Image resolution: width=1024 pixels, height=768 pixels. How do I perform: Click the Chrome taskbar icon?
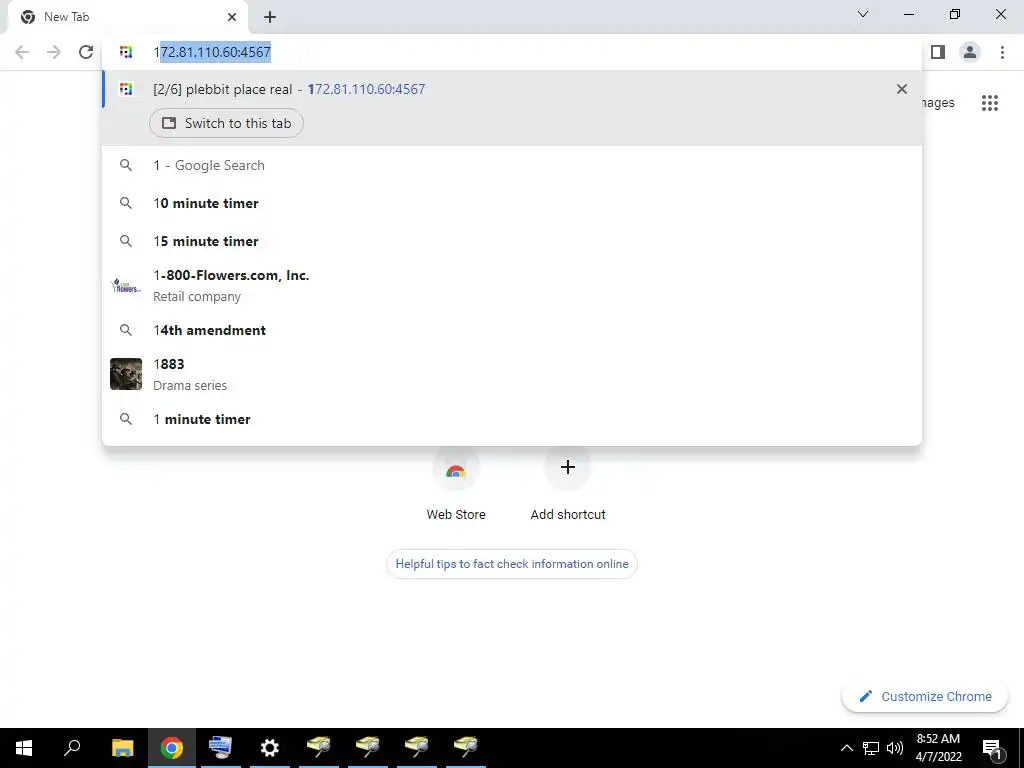(172, 748)
